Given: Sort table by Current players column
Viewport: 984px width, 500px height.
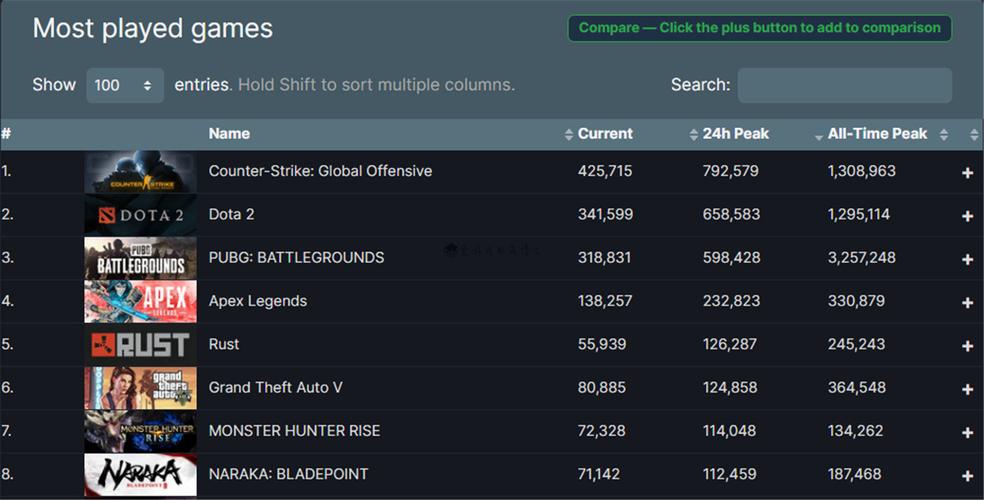Looking at the screenshot, I should click(x=605, y=134).
